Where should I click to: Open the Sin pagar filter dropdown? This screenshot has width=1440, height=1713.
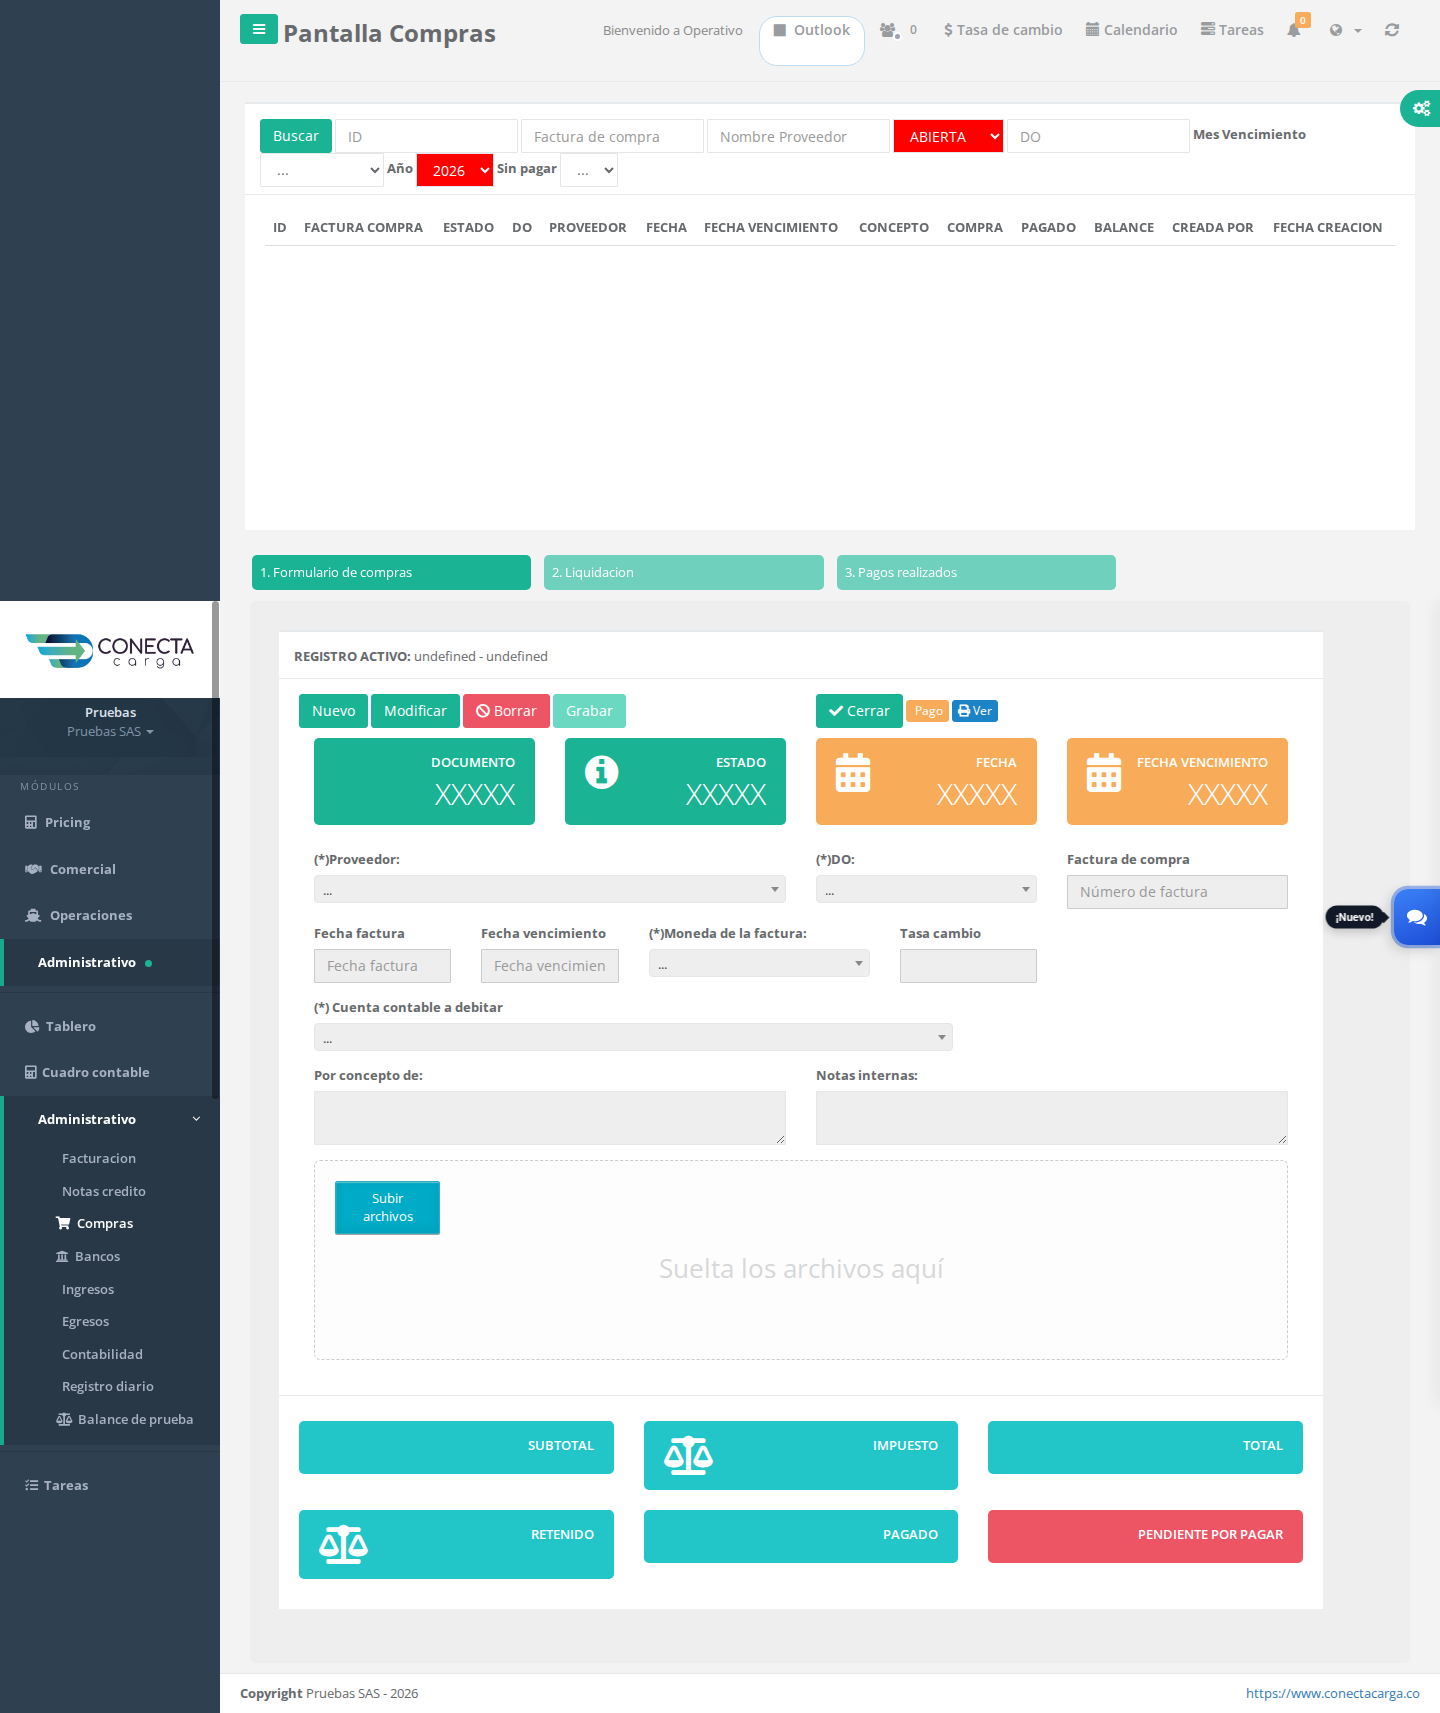[589, 170]
